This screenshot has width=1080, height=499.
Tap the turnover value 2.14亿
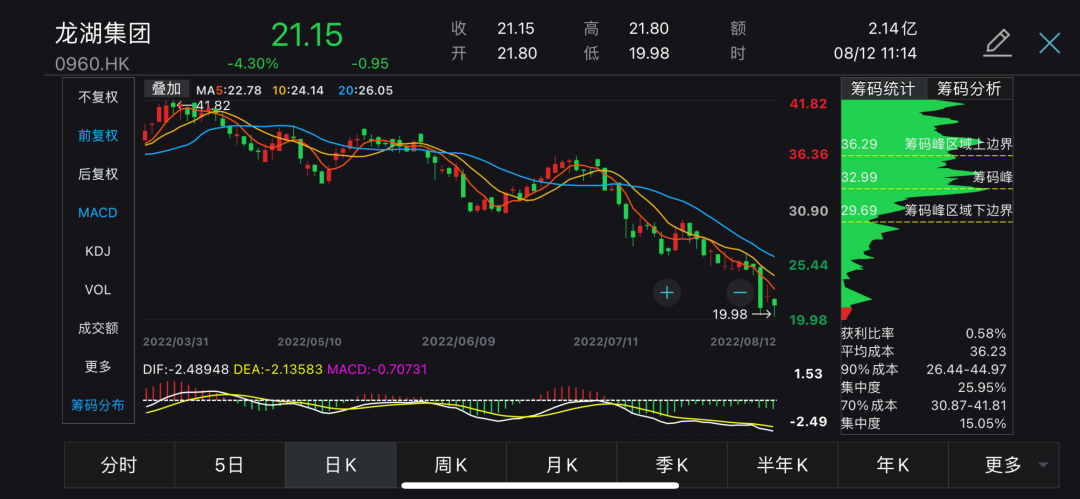(893, 29)
